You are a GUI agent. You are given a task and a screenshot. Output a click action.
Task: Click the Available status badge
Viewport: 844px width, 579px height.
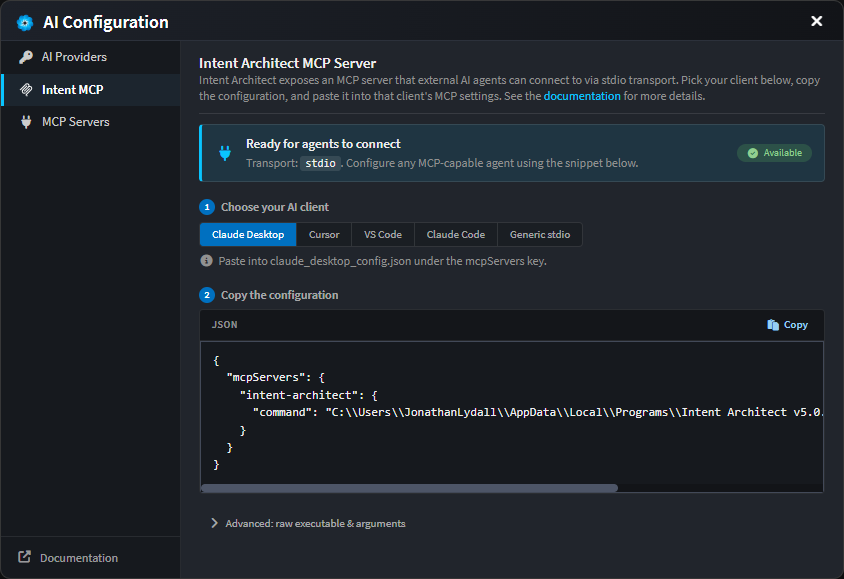[x=775, y=153]
